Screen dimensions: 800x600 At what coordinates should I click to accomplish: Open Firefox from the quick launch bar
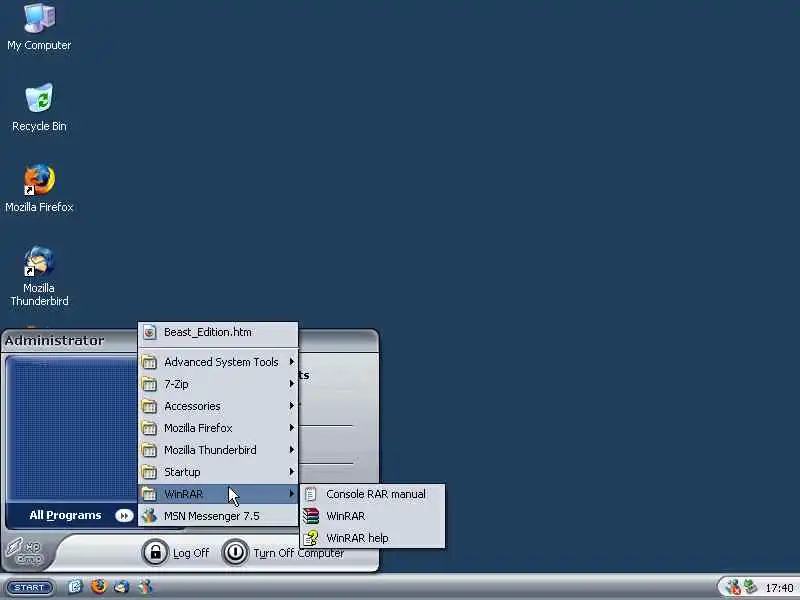tap(98, 586)
